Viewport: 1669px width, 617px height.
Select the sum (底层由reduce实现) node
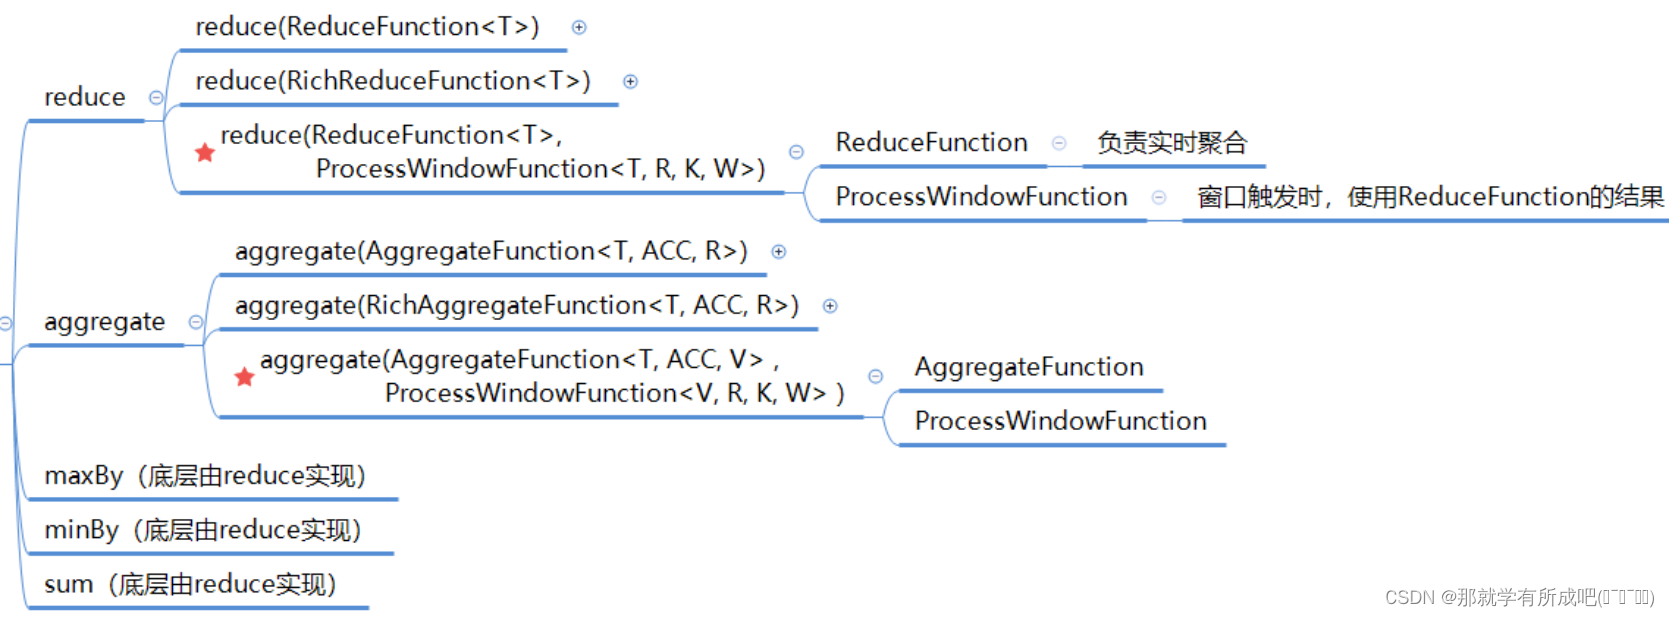click(x=190, y=584)
